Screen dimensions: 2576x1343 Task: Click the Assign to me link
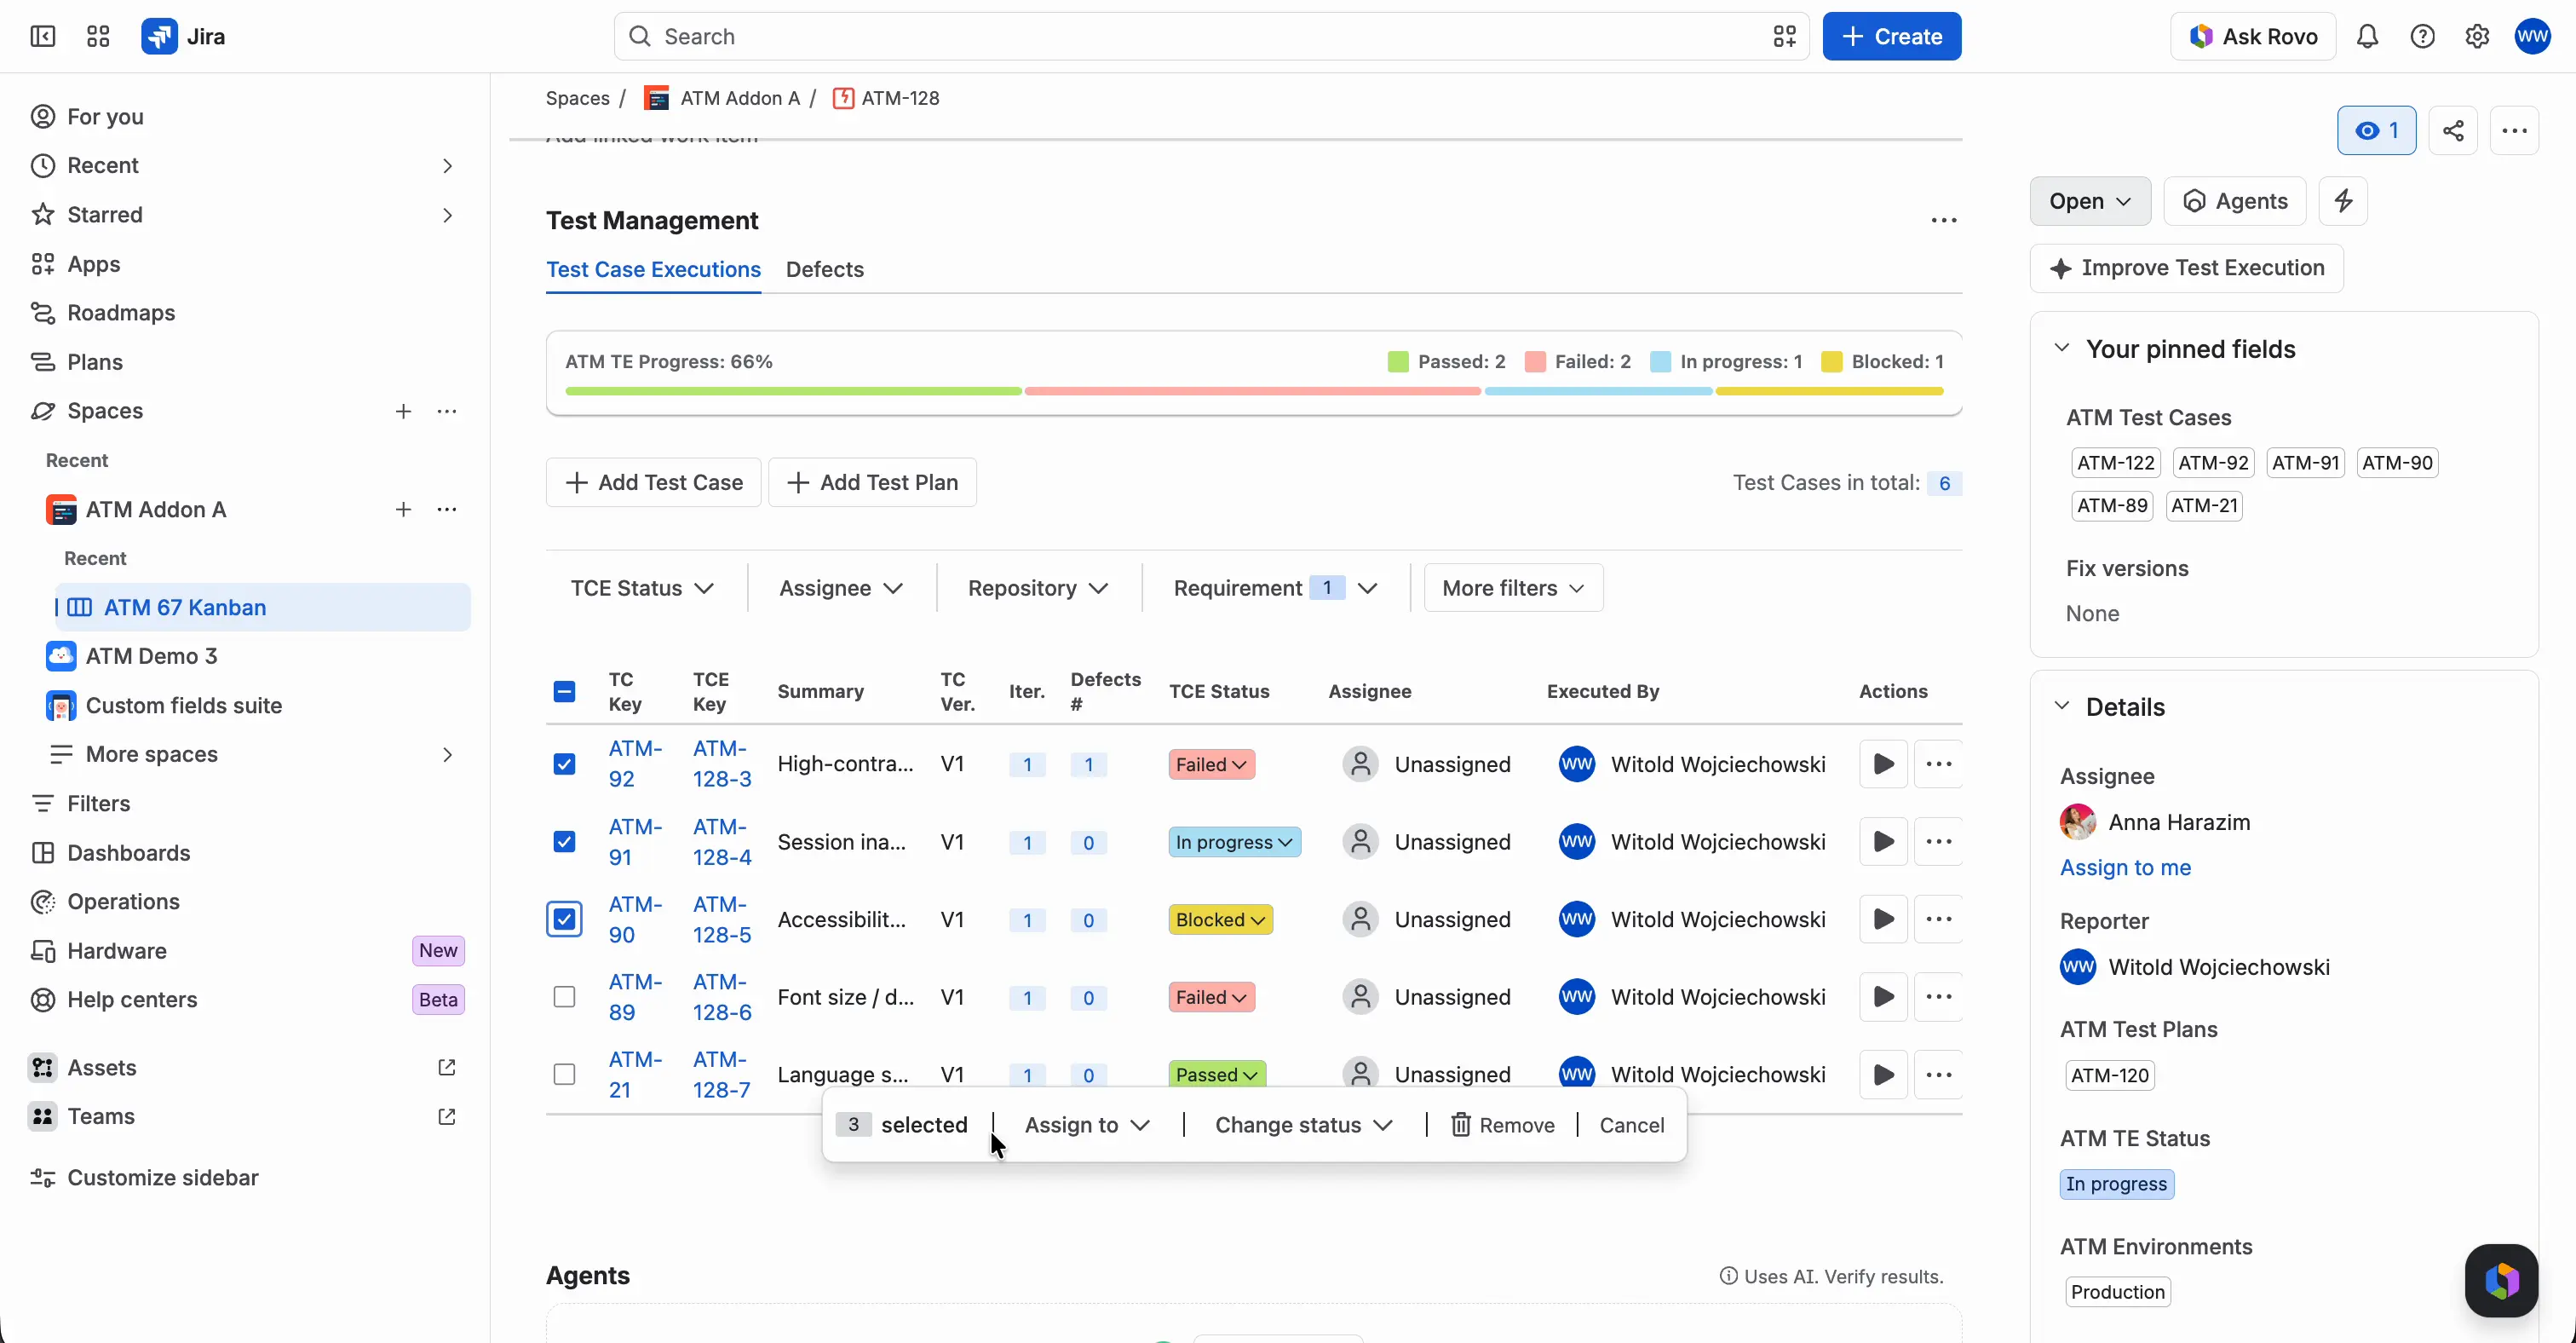(x=2125, y=868)
